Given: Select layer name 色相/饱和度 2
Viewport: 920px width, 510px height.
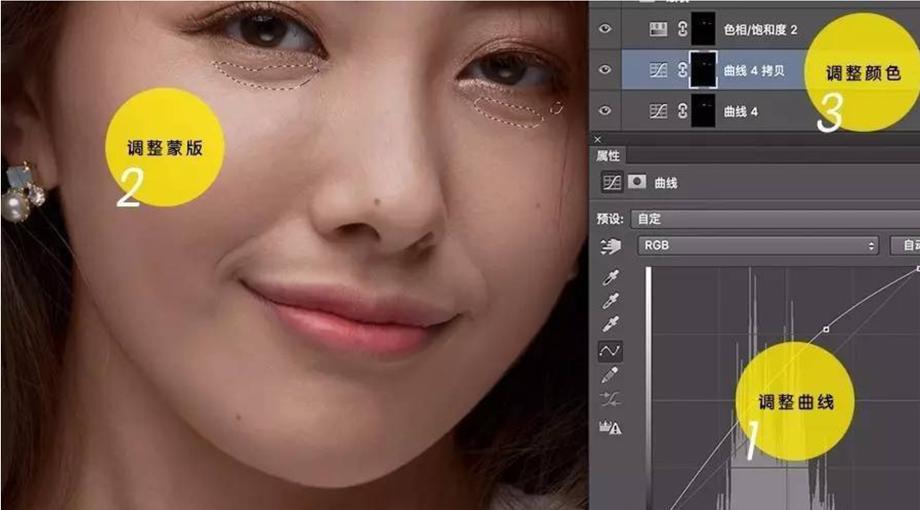Looking at the screenshot, I should click(x=760, y=29).
